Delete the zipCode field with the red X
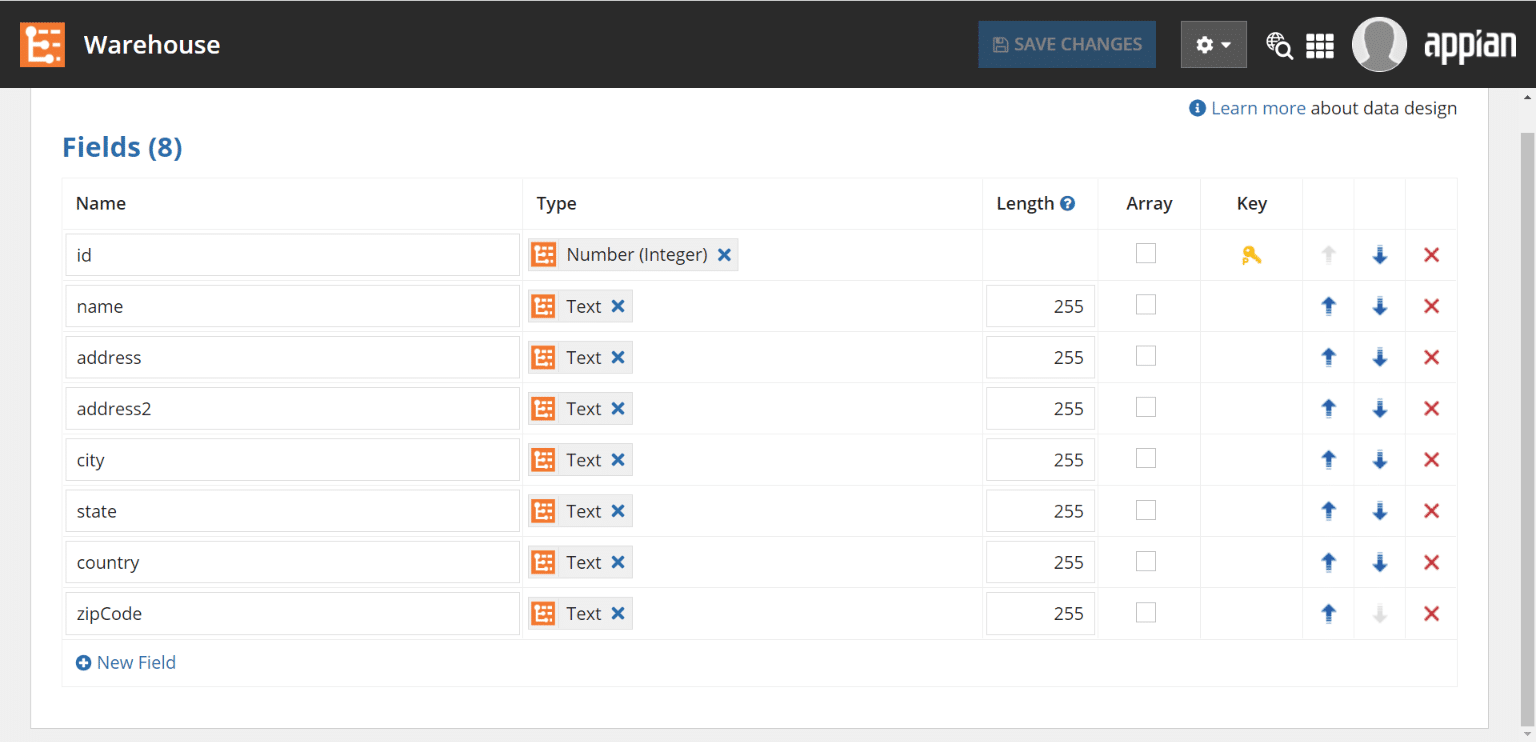The image size is (1536, 742). pos(1431,613)
